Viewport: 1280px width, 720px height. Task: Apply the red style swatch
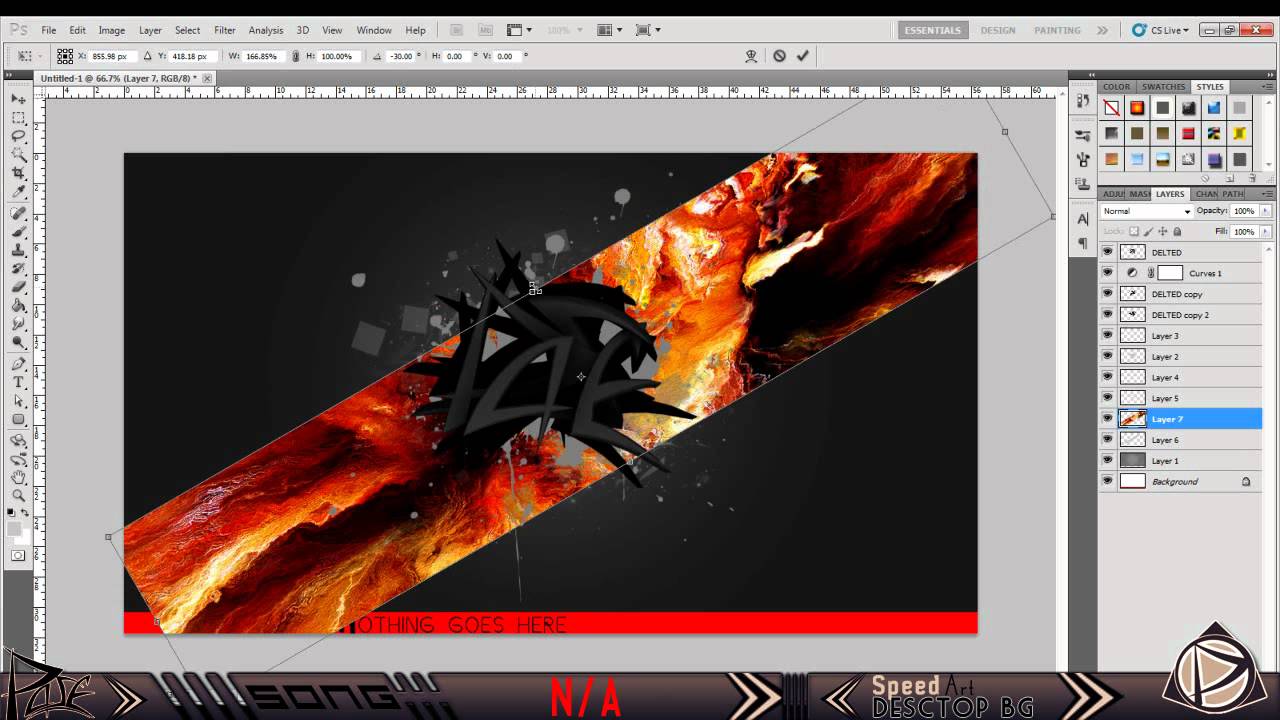(x=1188, y=133)
